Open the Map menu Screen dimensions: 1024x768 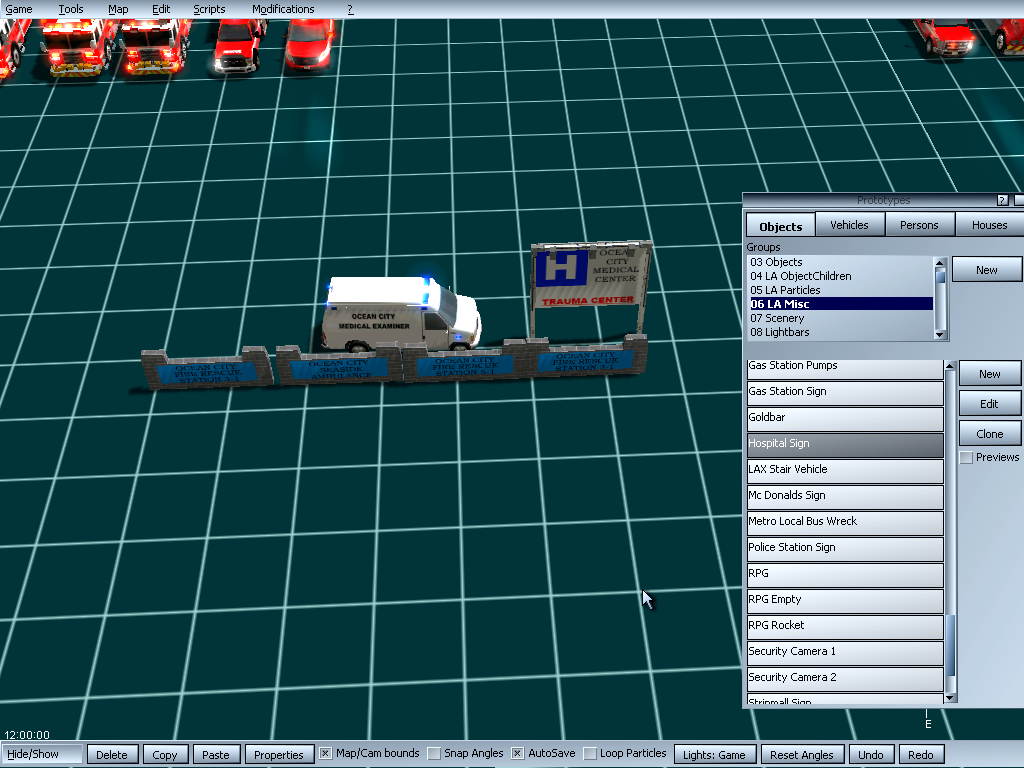pyautogui.click(x=118, y=9)
